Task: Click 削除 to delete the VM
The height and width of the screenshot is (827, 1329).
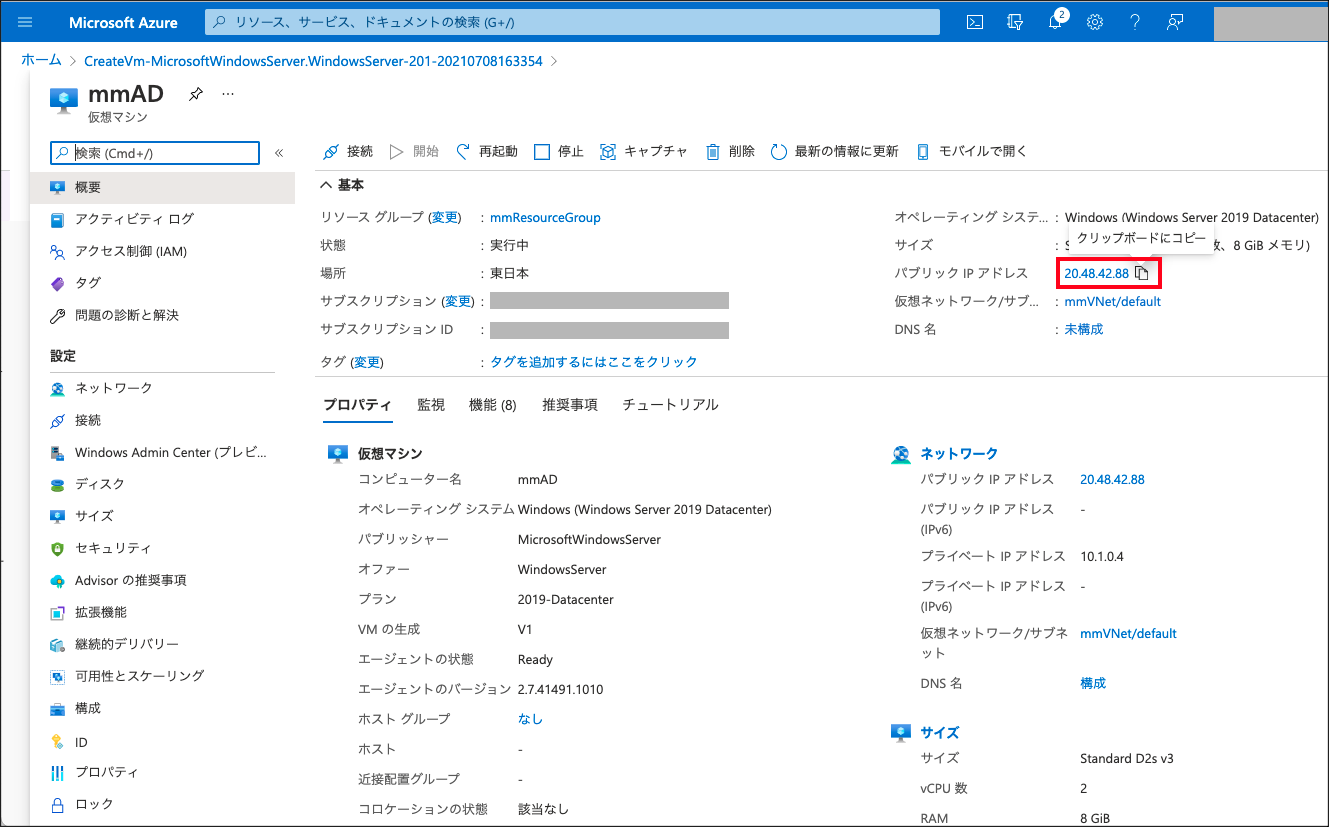Action: pos(730,151)
